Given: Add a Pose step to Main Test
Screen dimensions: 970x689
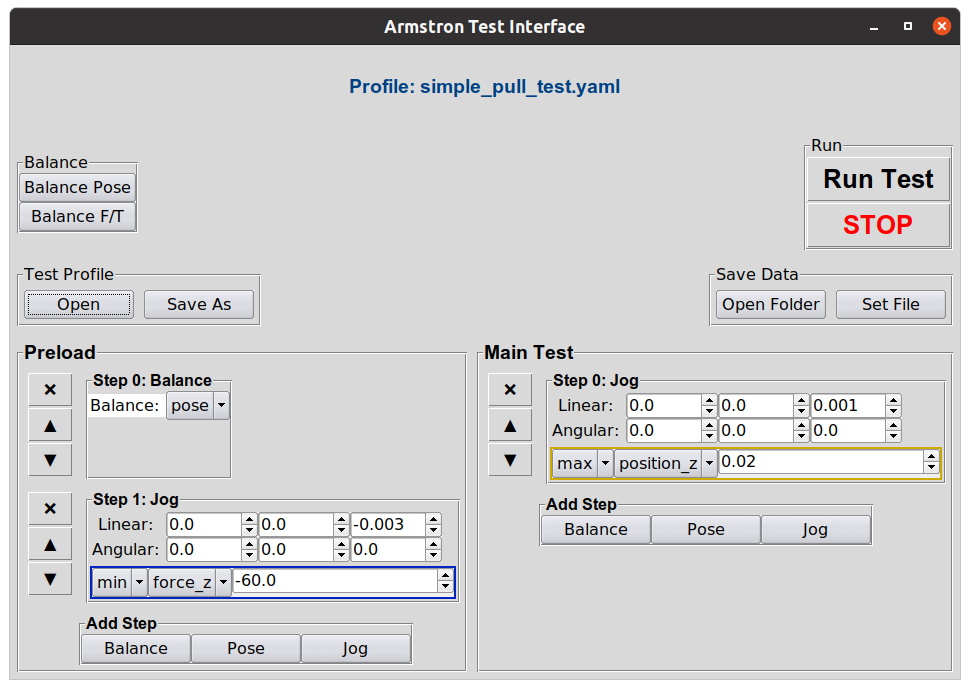Looking at the screenshot, I should pos(706,529).
